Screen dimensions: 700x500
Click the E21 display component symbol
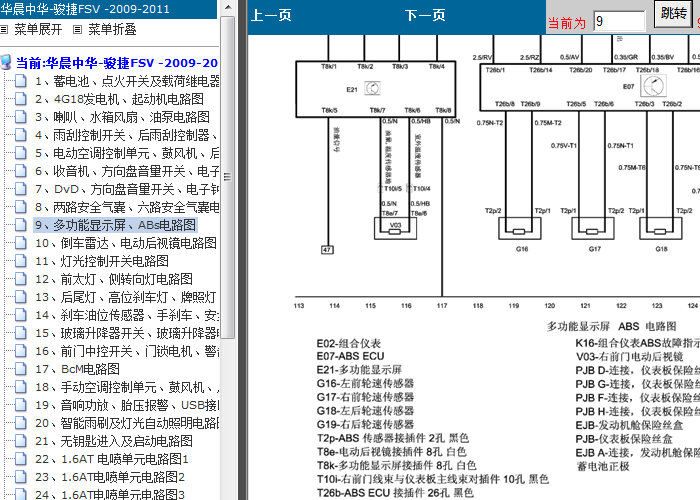[x=372, y=88]
